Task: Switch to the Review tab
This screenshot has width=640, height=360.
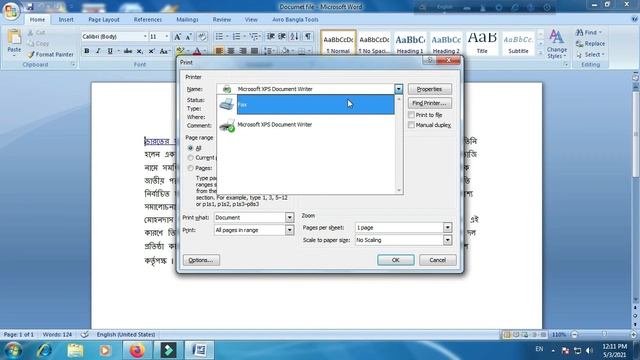Action: coord(222,20)
